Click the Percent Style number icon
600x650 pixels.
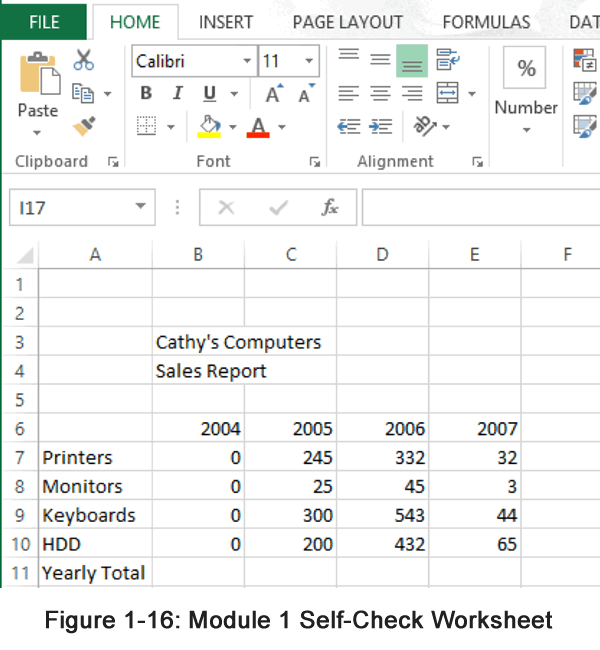526,68
